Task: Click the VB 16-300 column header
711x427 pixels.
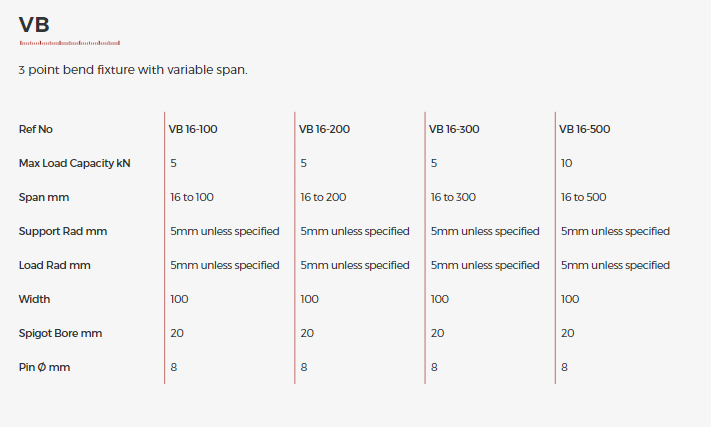Action: 454,129
